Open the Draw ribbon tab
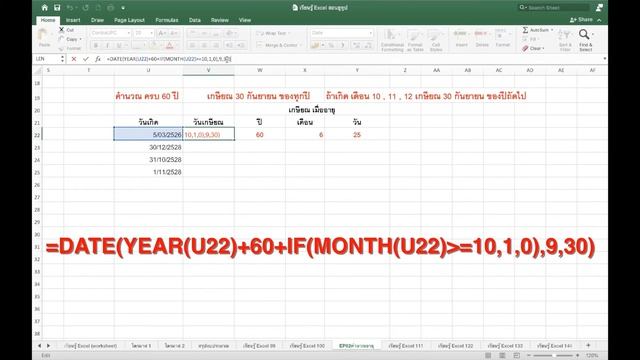This screenshot has width=640, height=360. click(x=97, y=20)
